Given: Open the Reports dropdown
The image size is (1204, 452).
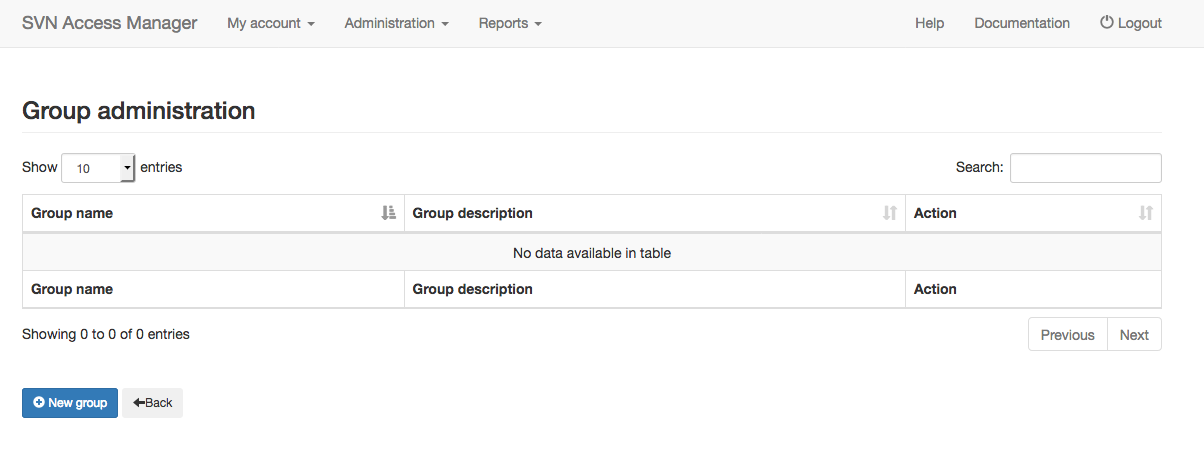Looking at the screenshot, I should 510,23.
